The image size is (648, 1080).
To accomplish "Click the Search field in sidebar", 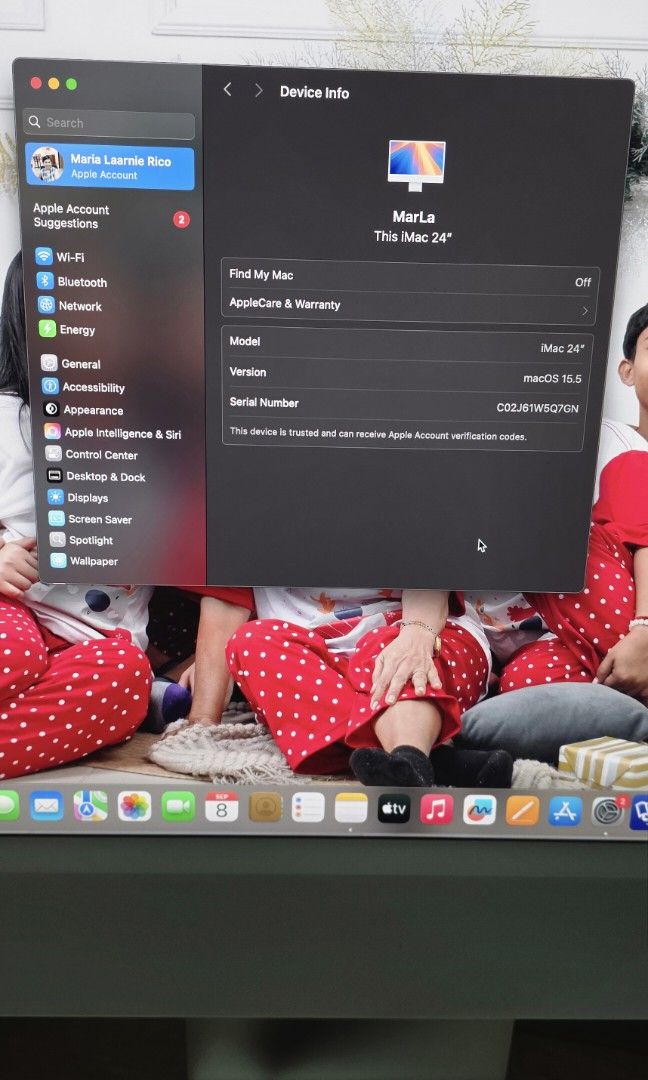I will click(109, 123).
